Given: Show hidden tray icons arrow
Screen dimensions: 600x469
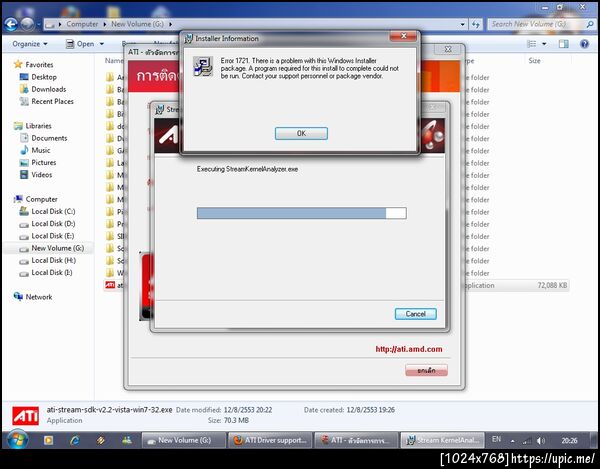Looking at the screenshot, I should (512, 441).
